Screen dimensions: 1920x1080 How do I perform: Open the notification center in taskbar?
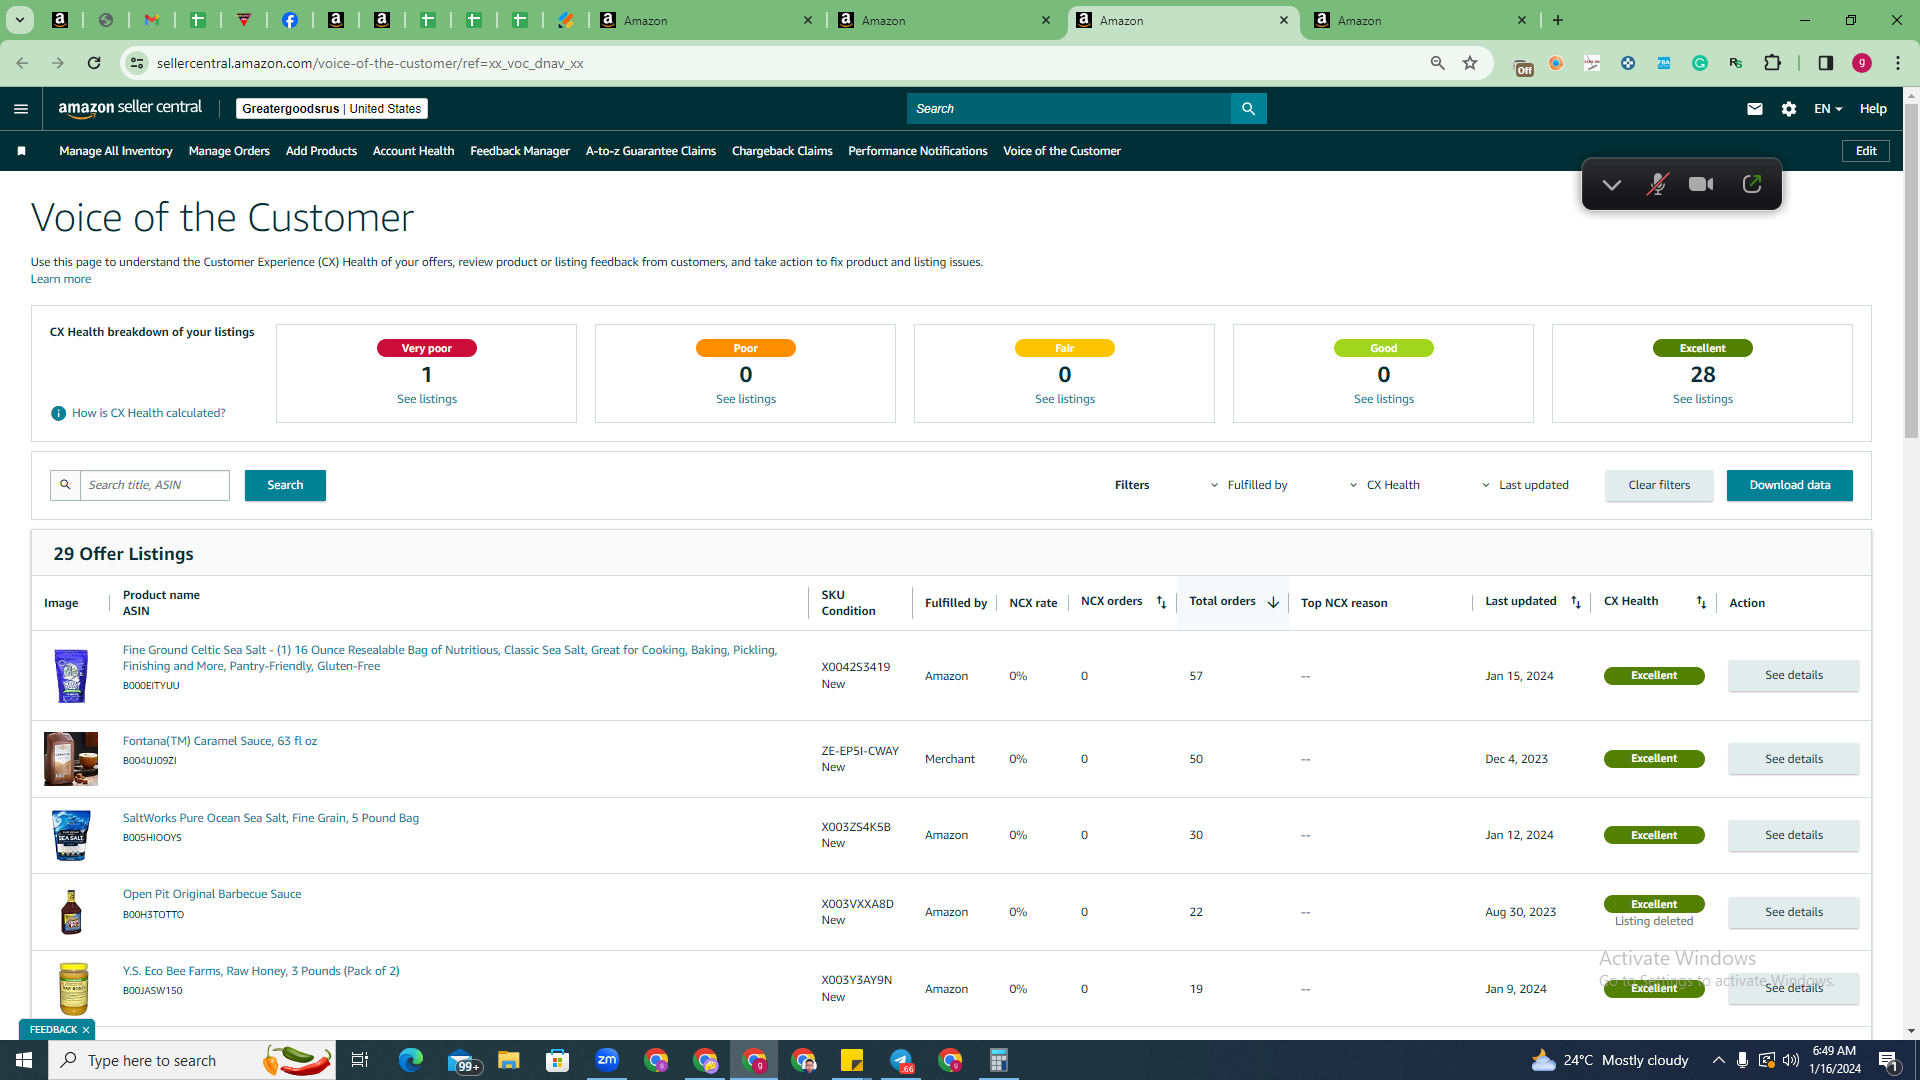point(1889,1060)
